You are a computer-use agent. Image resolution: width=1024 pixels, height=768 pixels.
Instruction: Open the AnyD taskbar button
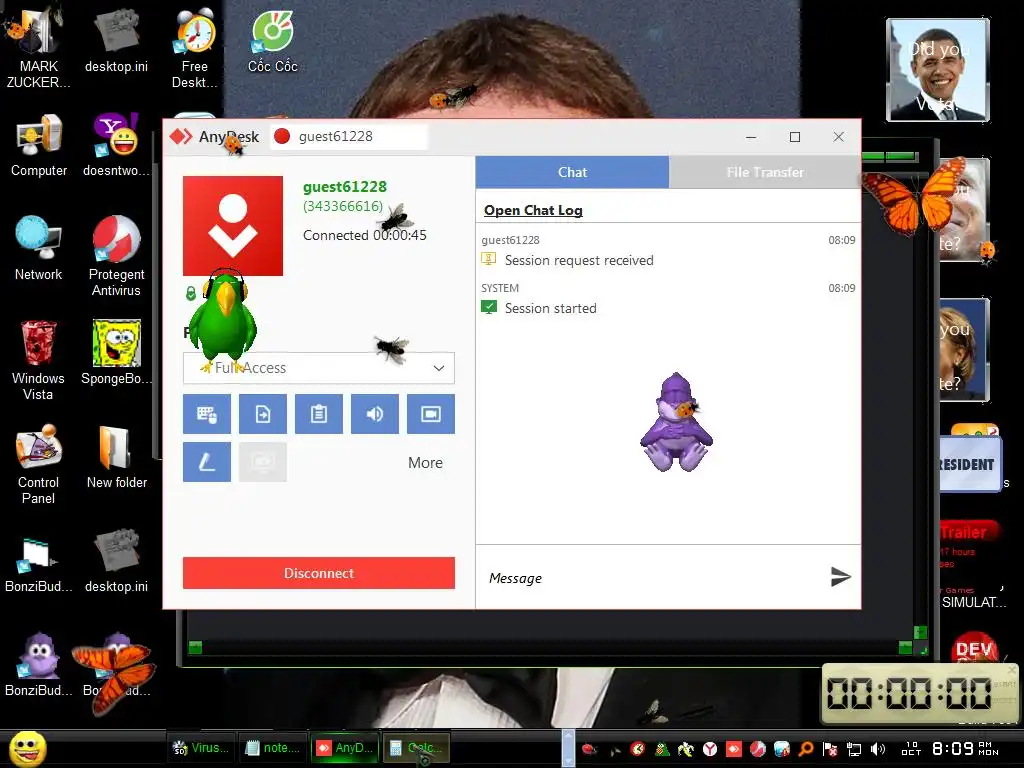(x=345, y=748)
